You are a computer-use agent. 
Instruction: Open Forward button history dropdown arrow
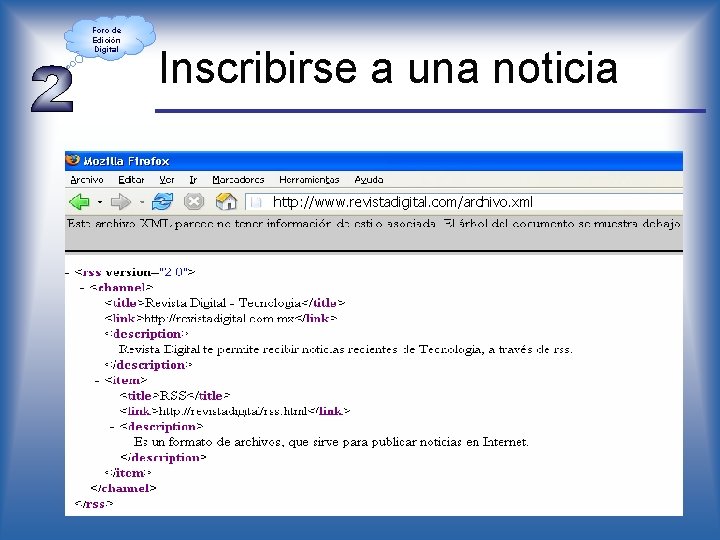pyautogui.click(x=142, y=202)
